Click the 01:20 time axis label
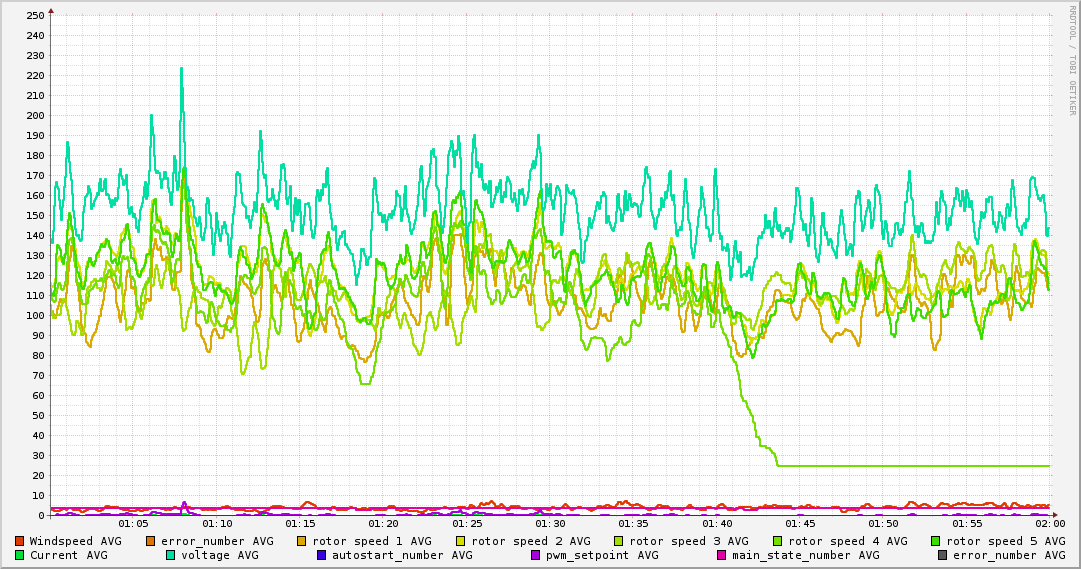The image size is (1081, 569). tap(384, 524)
